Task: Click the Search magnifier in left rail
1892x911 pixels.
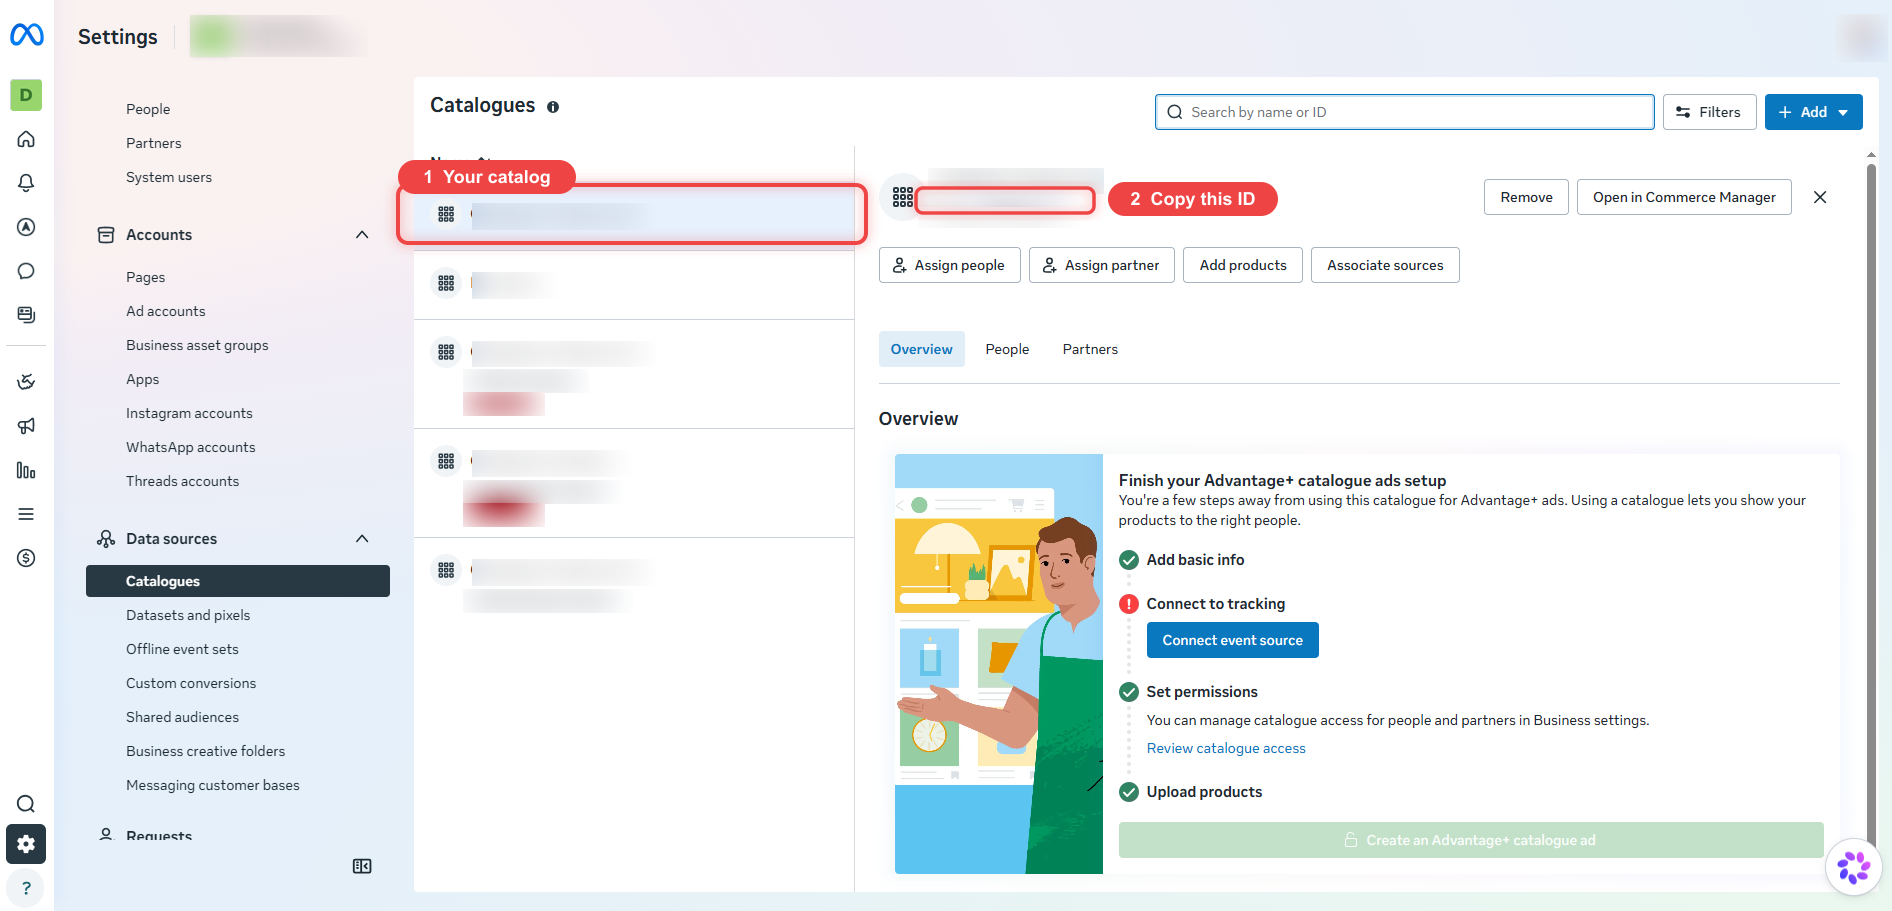Action: pos(26,804)
